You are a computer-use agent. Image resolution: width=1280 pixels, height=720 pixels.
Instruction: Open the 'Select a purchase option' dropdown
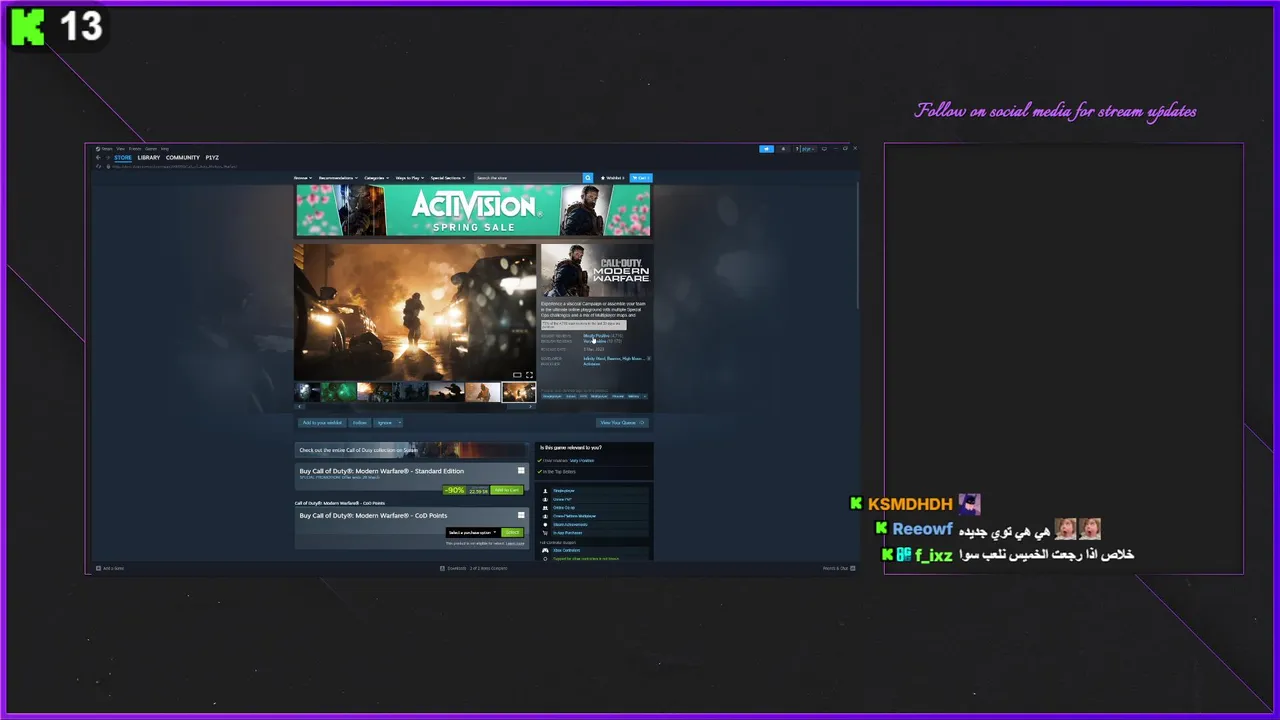[472, 532]
